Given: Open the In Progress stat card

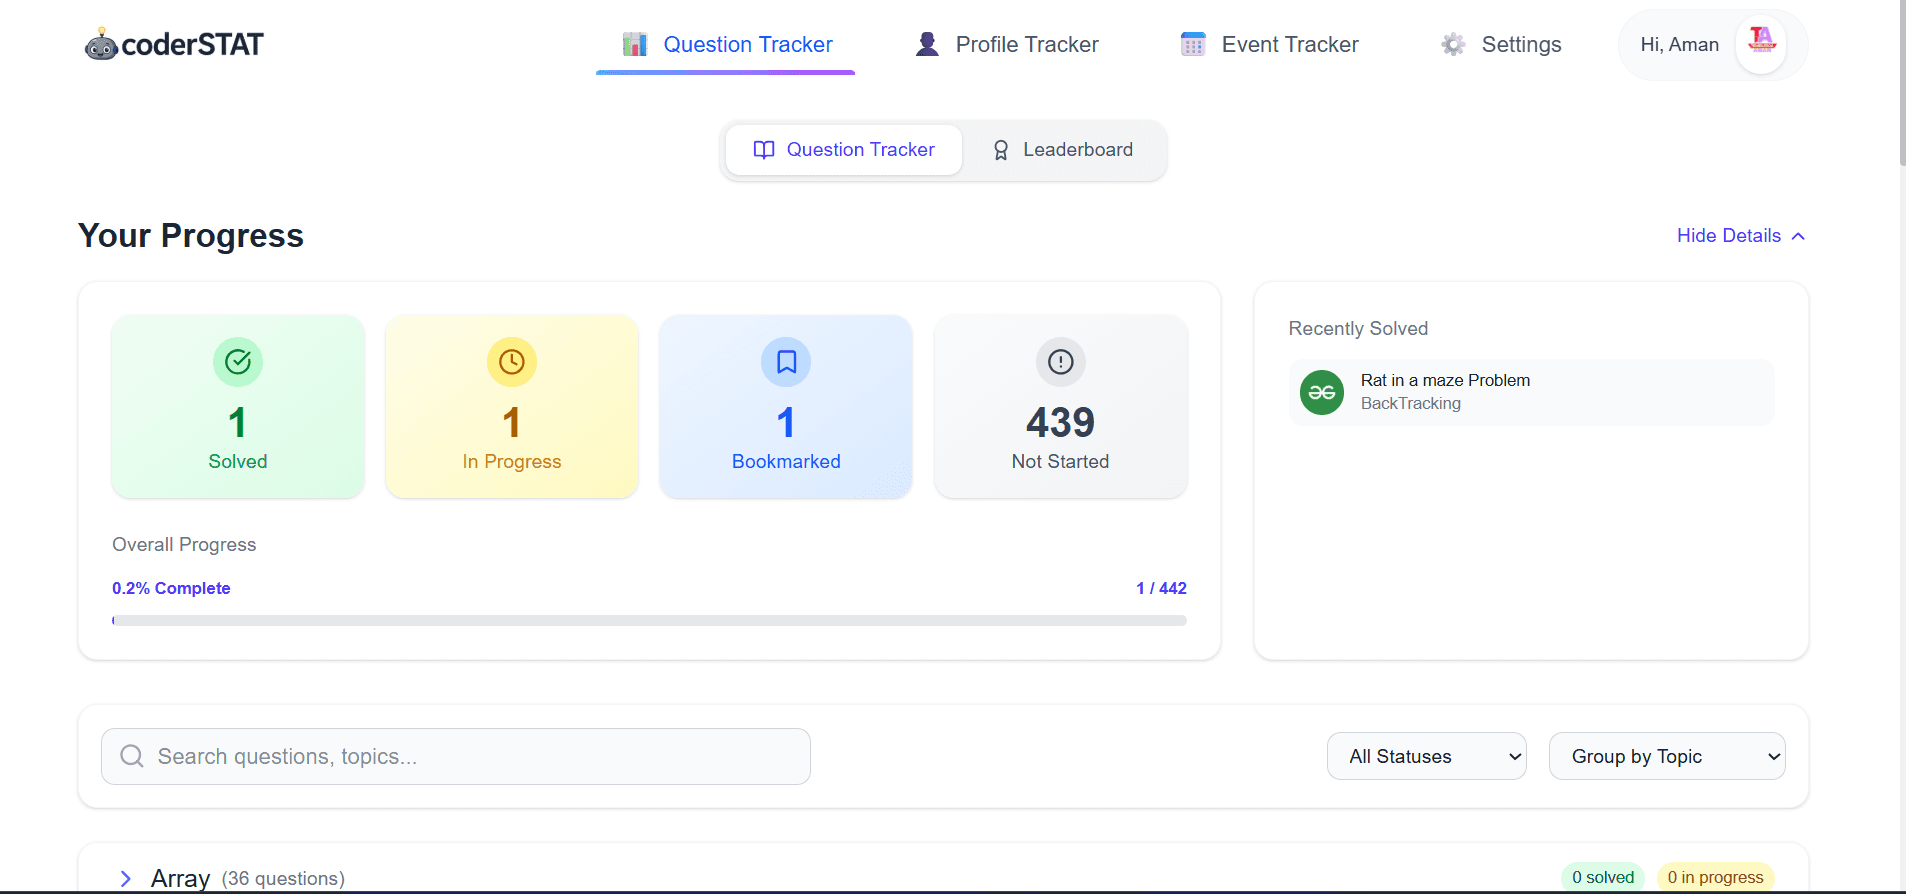Looking at the screenshot, I should 512,406.
